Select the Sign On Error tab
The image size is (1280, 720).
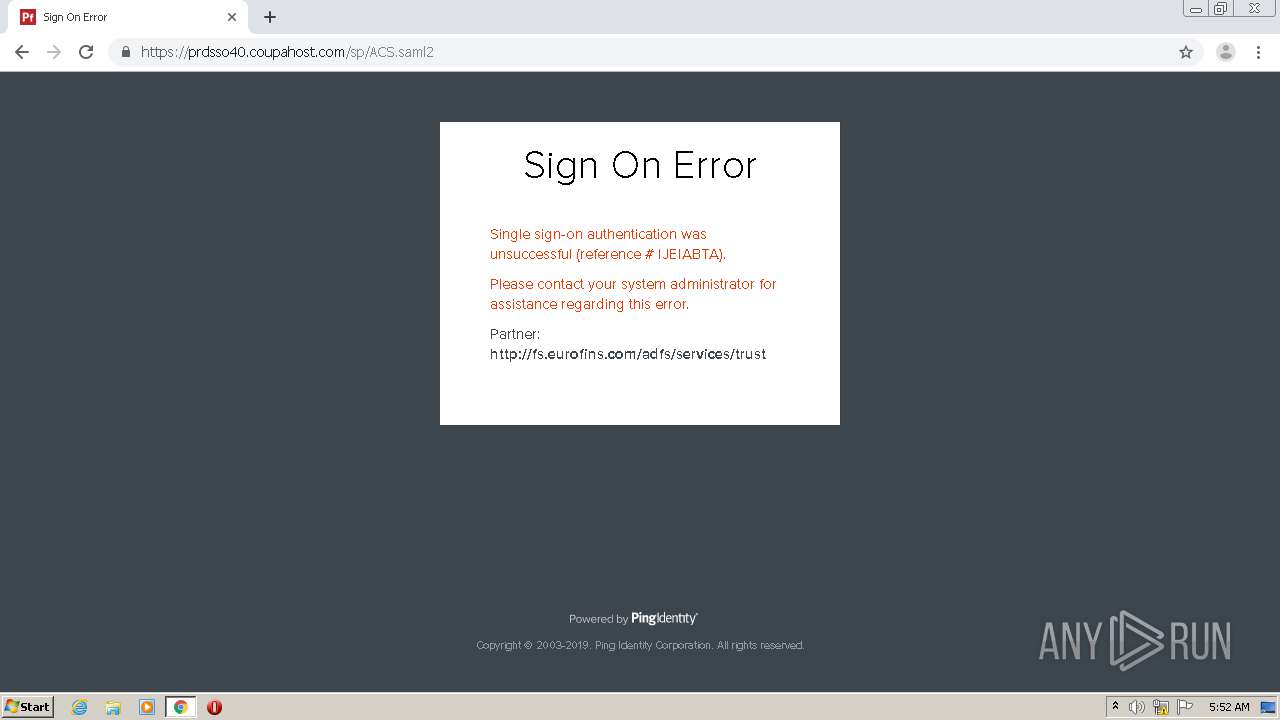click(128, 17)
